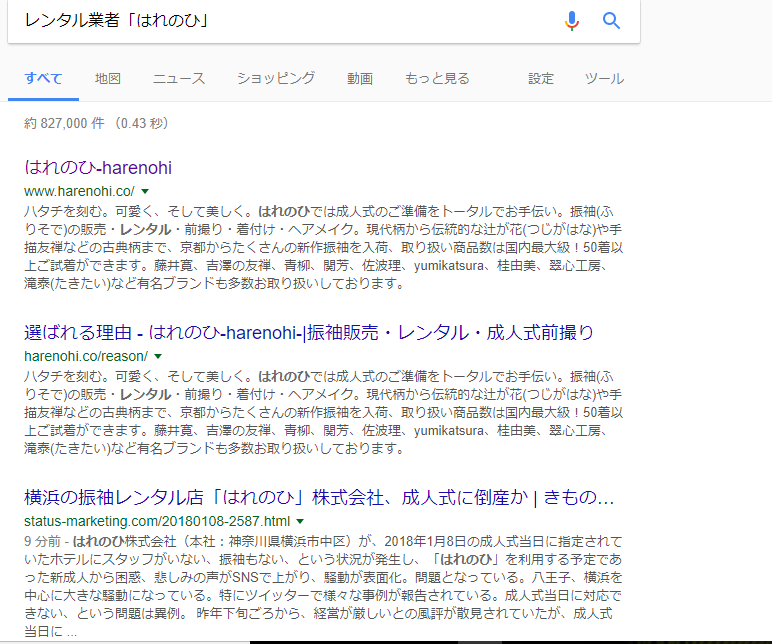The height and width of the screenshot is (644, 772).
Task: Open the 選ばれる理由 - はれのひ result link
Action: pyautogui.click(x=309, y=333)
